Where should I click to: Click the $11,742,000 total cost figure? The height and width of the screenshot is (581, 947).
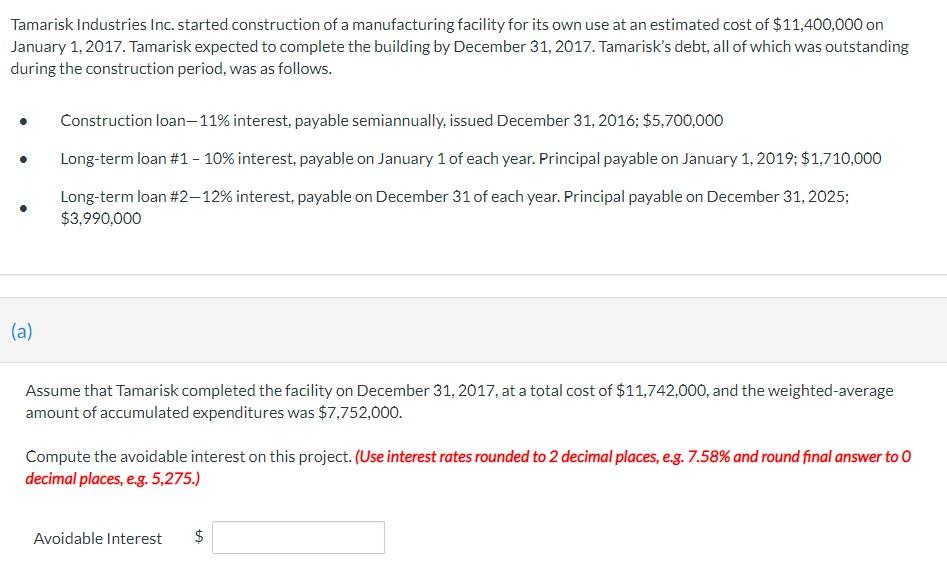662,390
